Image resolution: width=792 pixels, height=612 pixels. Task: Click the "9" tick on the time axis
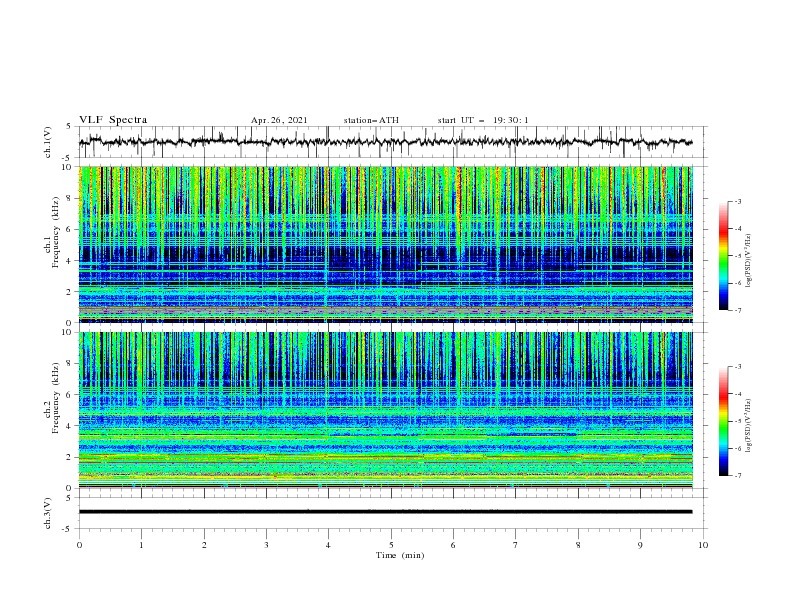coord(640,545)
